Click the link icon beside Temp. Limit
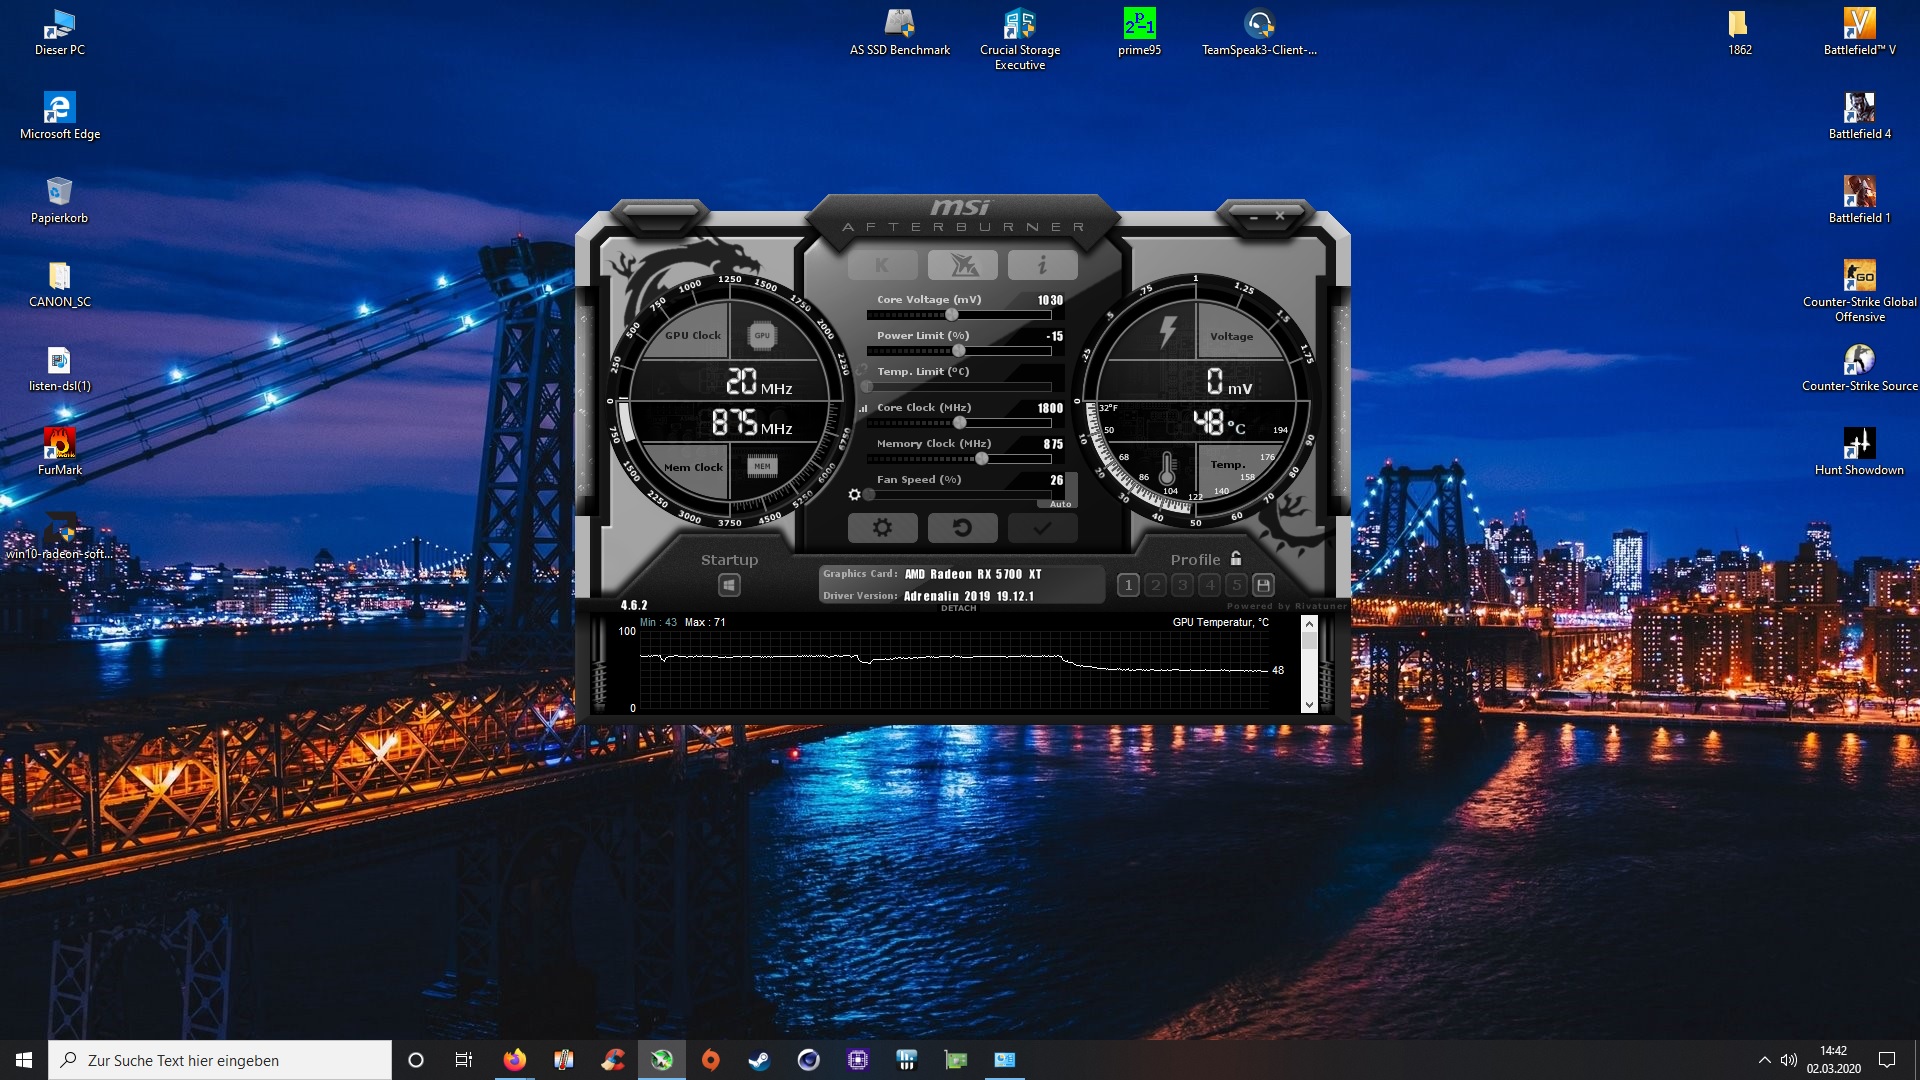 862,370
